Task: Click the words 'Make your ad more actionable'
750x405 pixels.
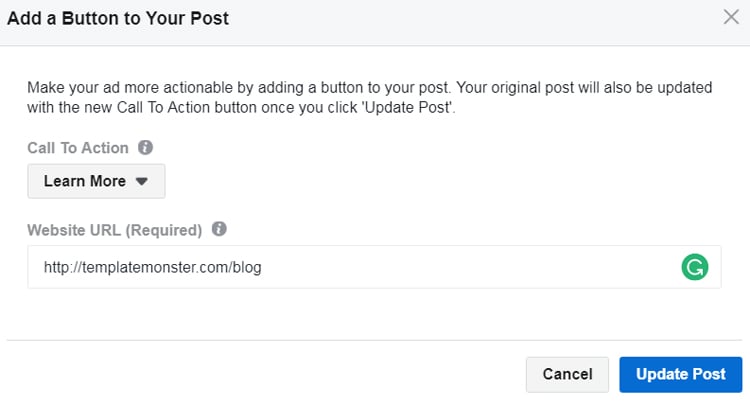Action: pos(125,88)
